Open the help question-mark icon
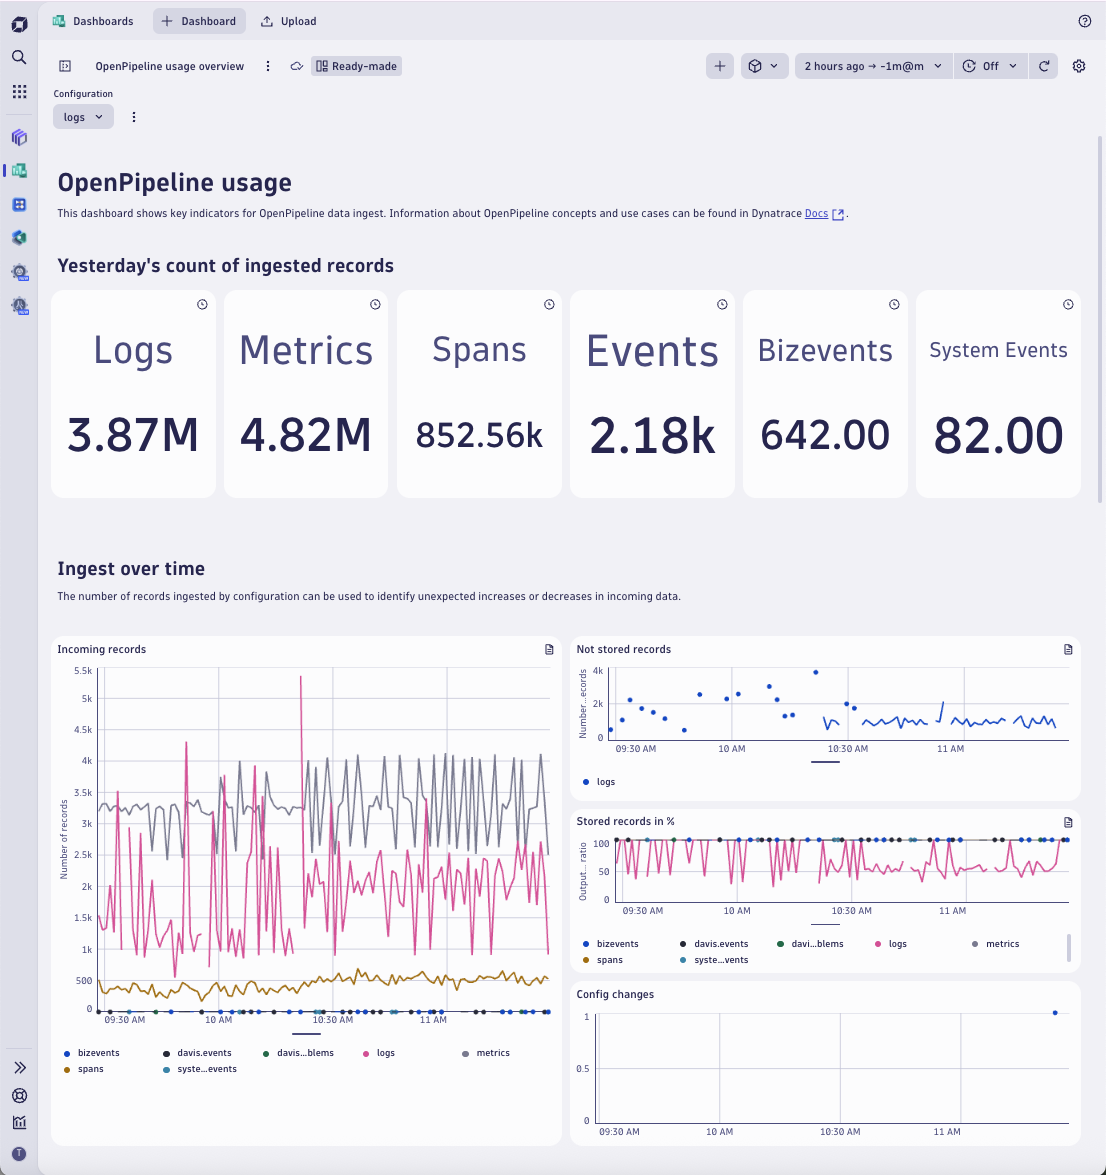The image size is (1106, 1175). 1086,21
